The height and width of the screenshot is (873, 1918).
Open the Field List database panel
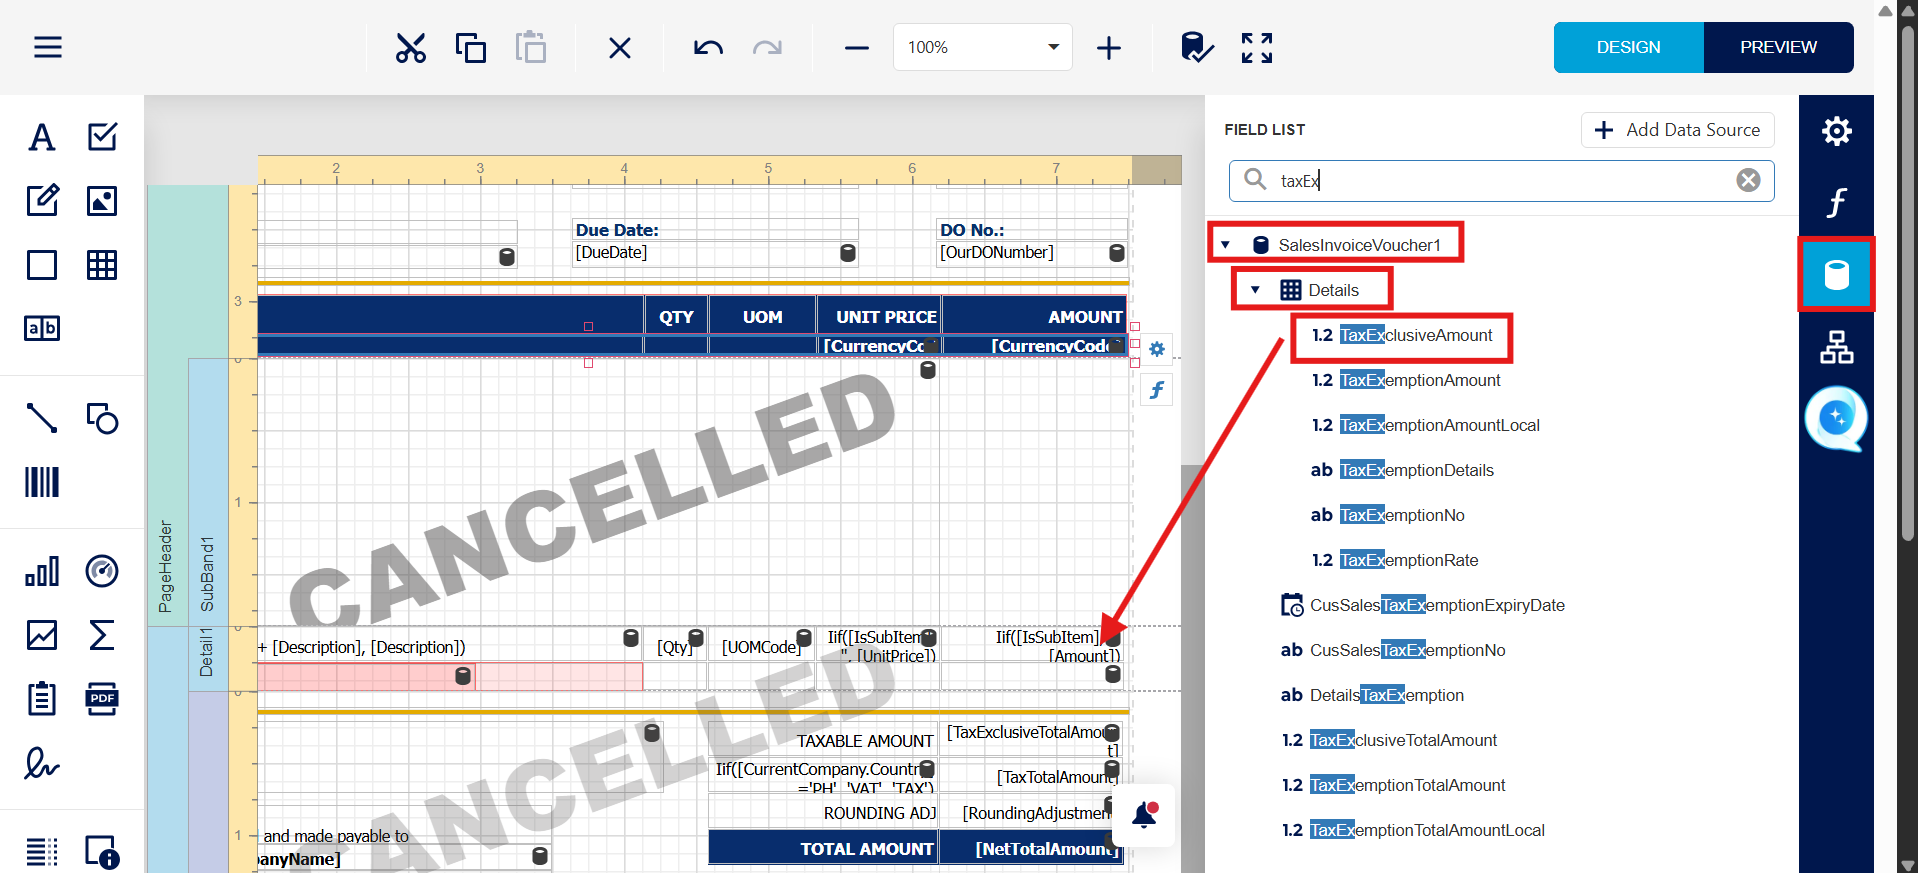point(1837,275)
